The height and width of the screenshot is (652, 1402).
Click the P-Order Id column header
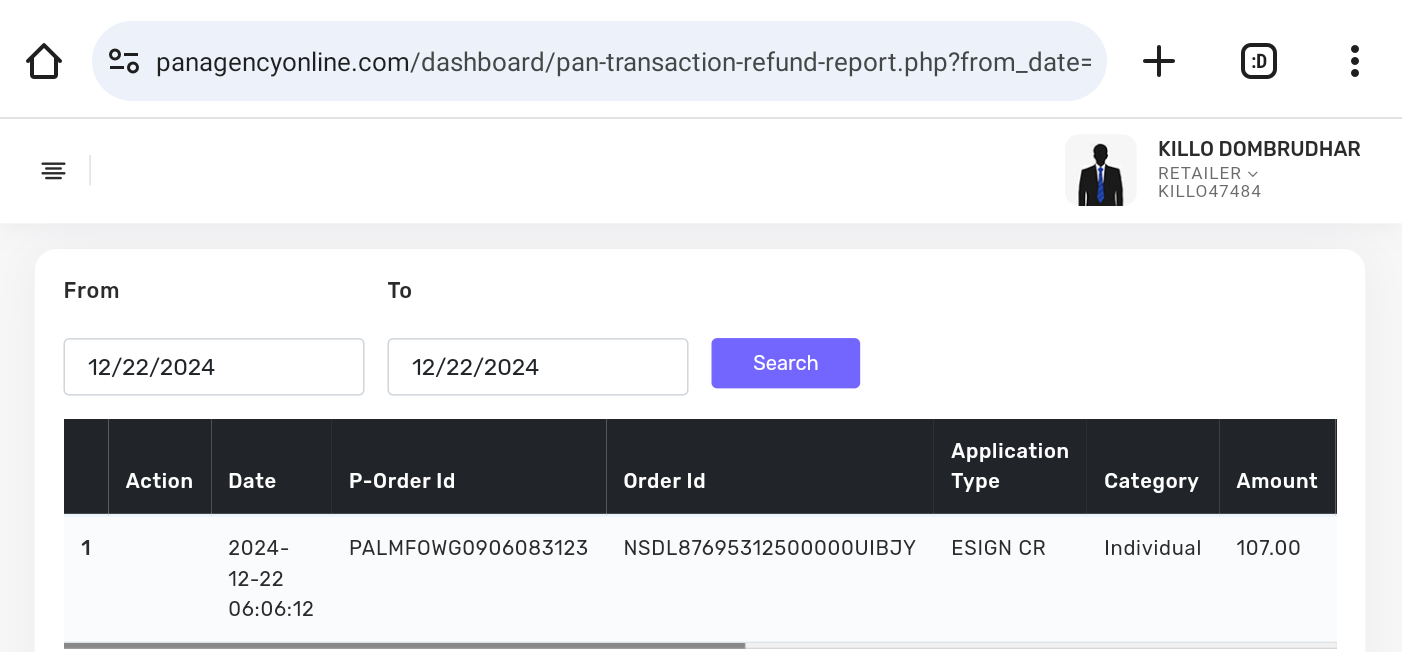tap(402, 481)
